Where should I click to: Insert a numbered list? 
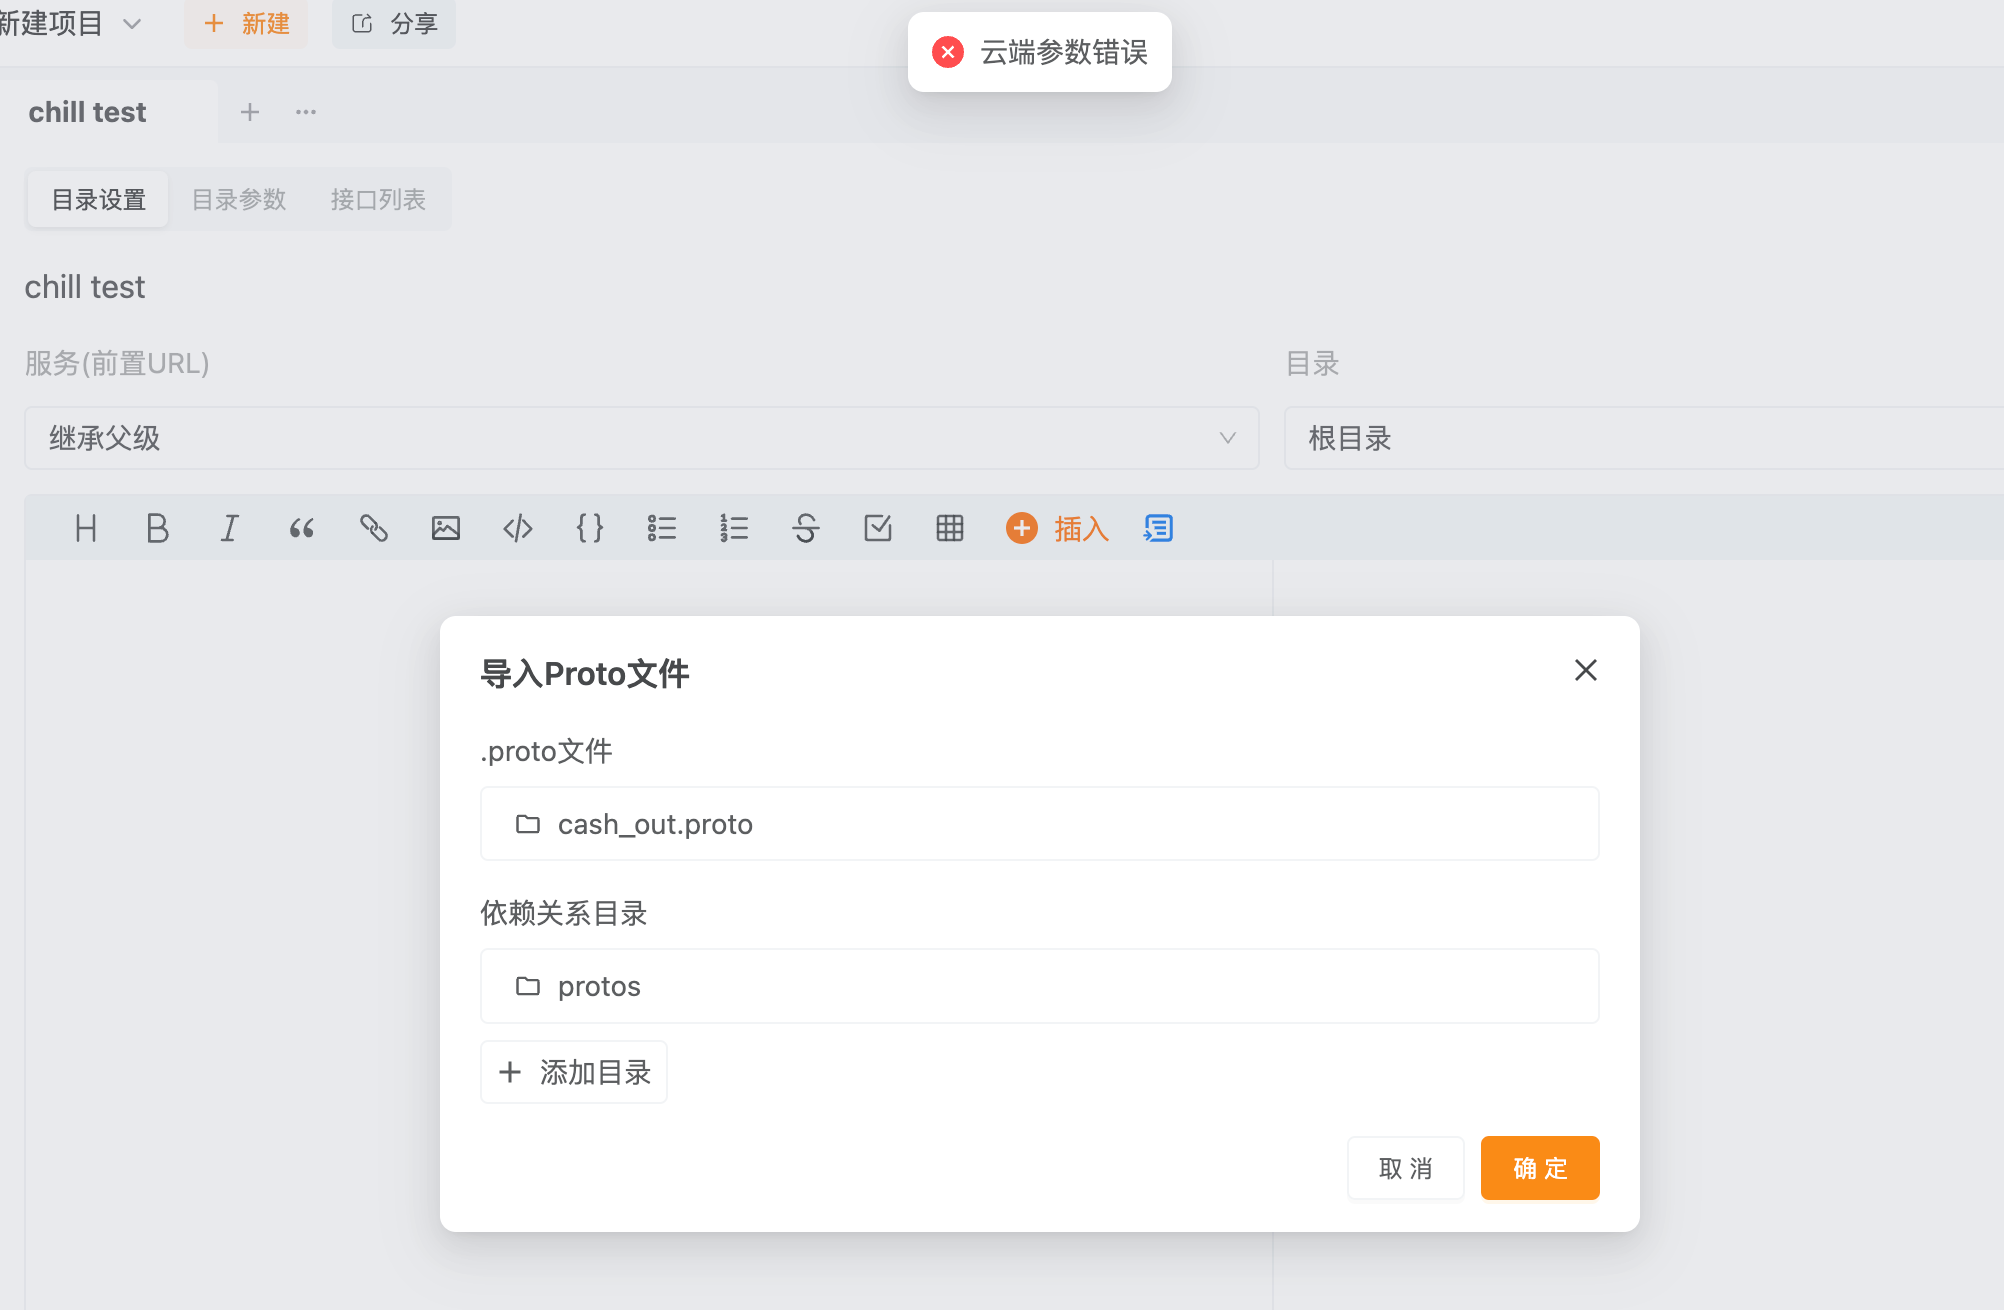(x=734, y=528)
